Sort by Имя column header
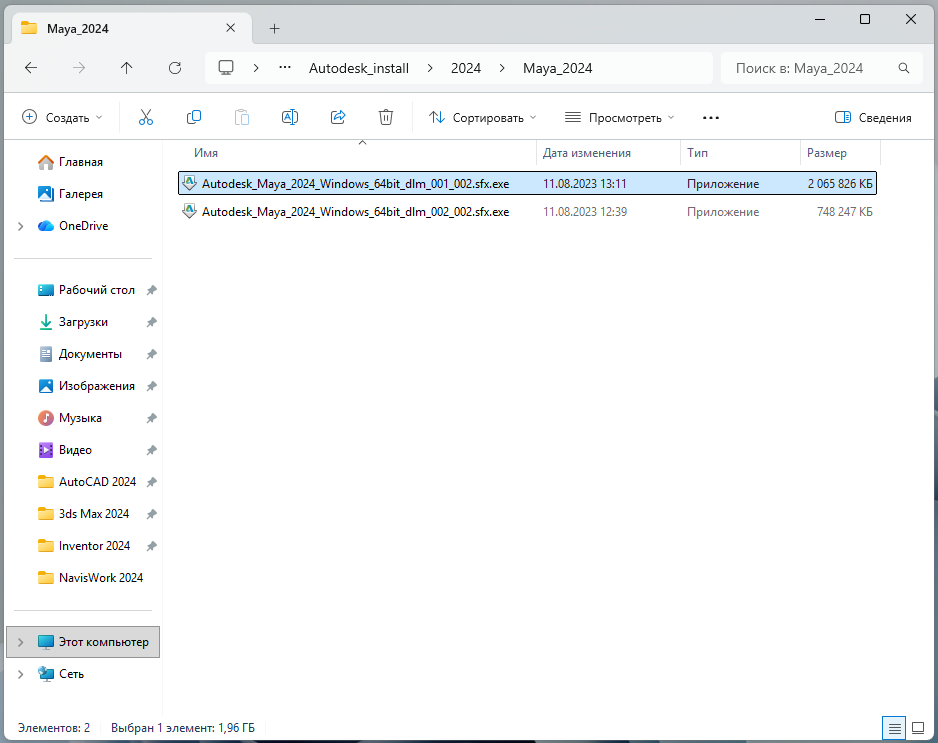Viewport: 938px width, 743px height. pos(206,153)
